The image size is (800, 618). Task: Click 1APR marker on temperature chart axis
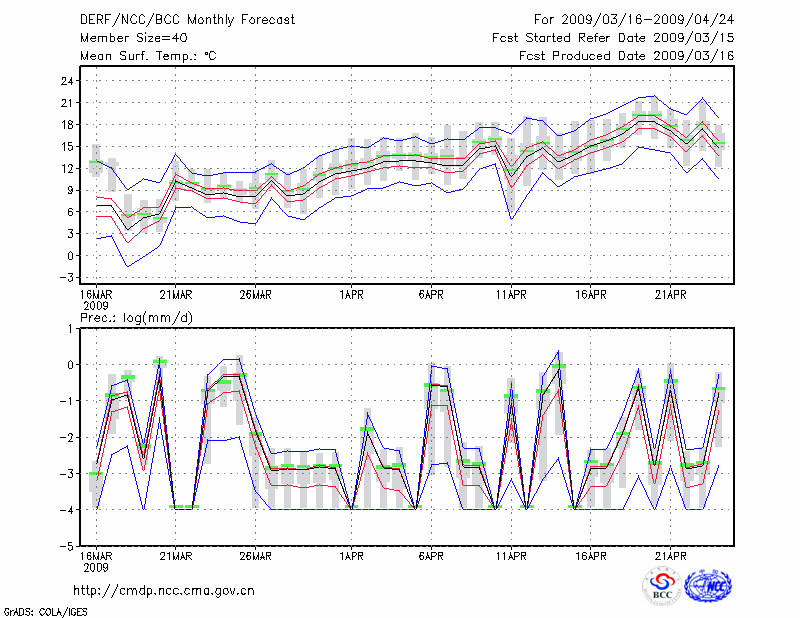351,295
